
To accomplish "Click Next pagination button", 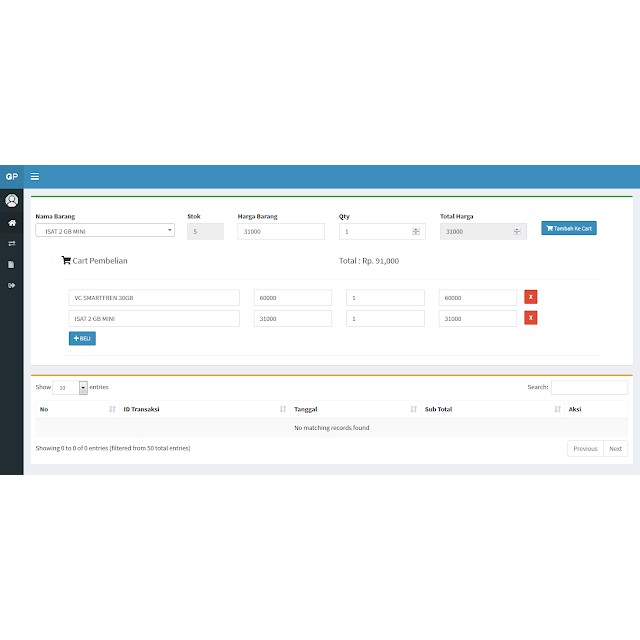I will tap(616, 449).
